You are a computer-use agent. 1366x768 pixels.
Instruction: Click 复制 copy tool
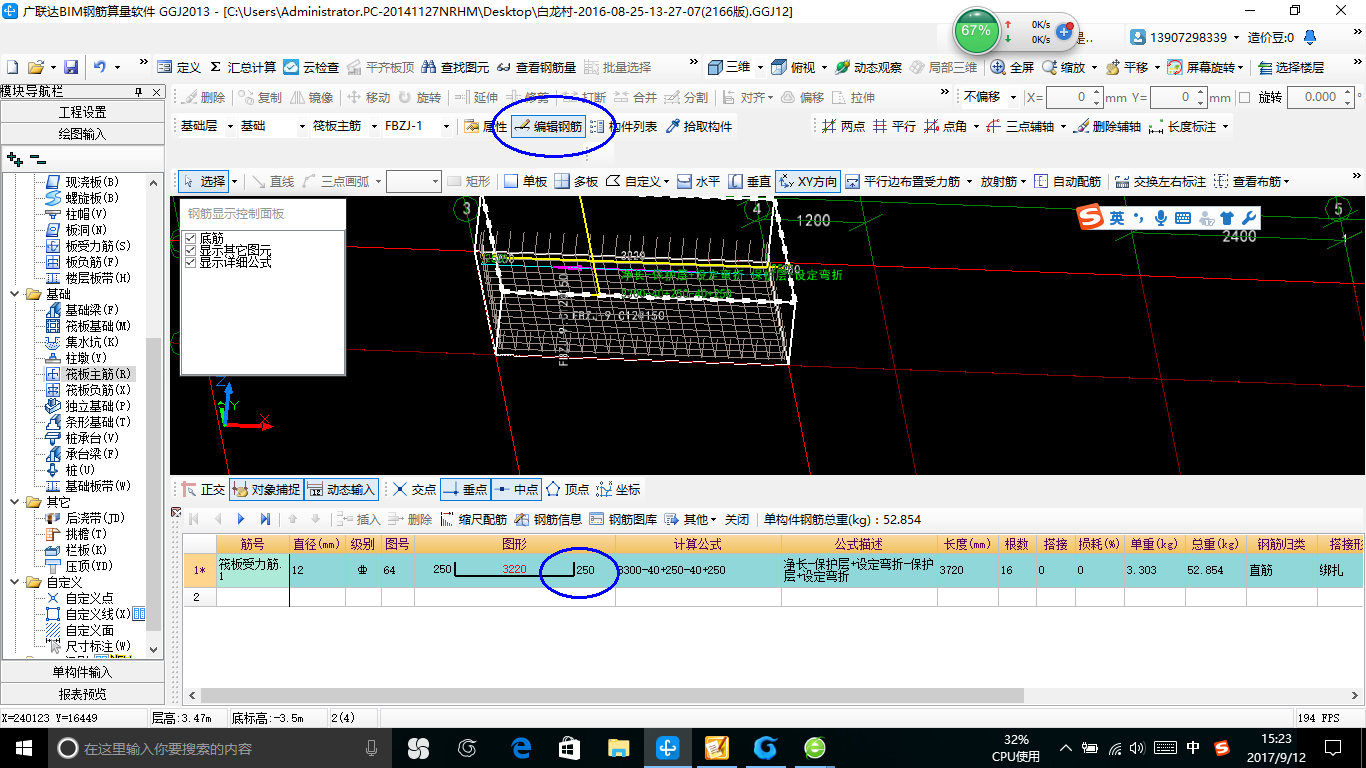(259, 97)
